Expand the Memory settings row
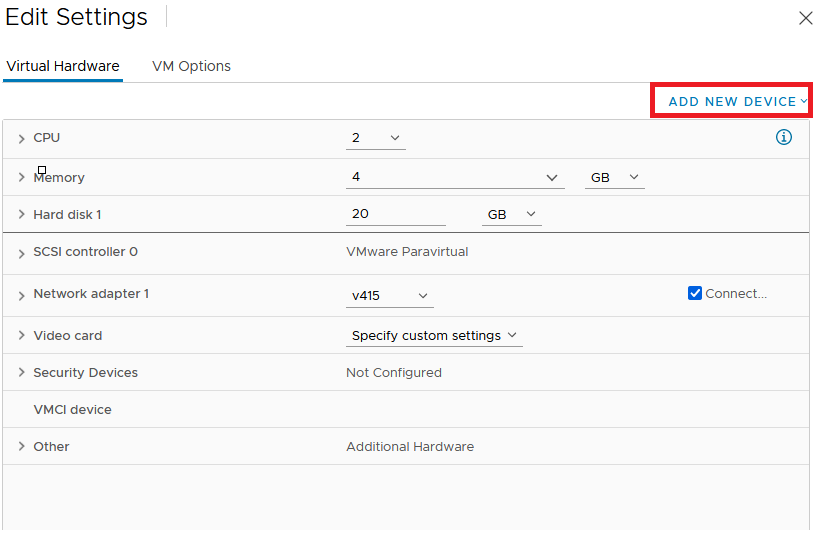The width and height of the screenshot is (816, 553). pyautogui.click(x=21, y=178)
